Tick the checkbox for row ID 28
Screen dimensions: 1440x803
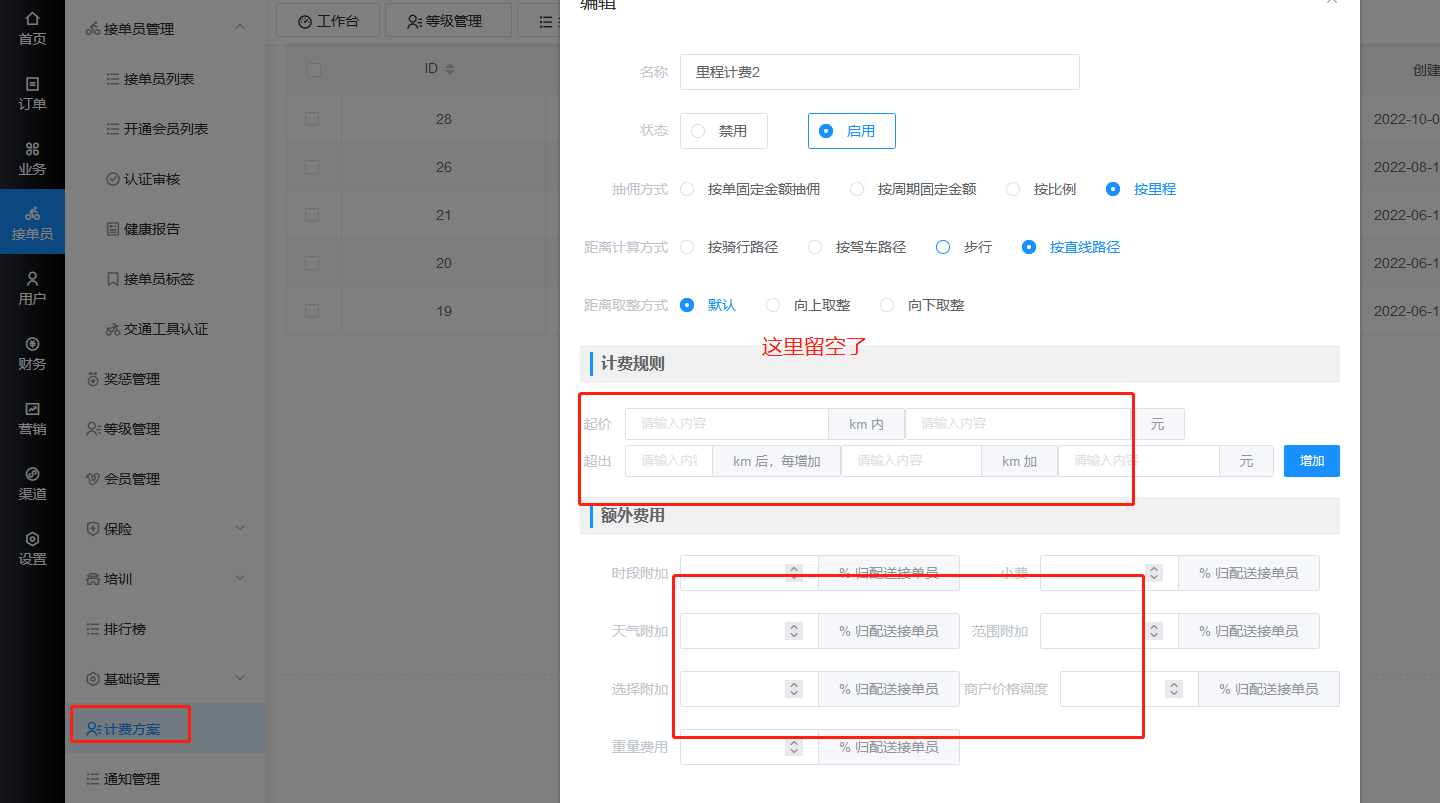point(312,119)
